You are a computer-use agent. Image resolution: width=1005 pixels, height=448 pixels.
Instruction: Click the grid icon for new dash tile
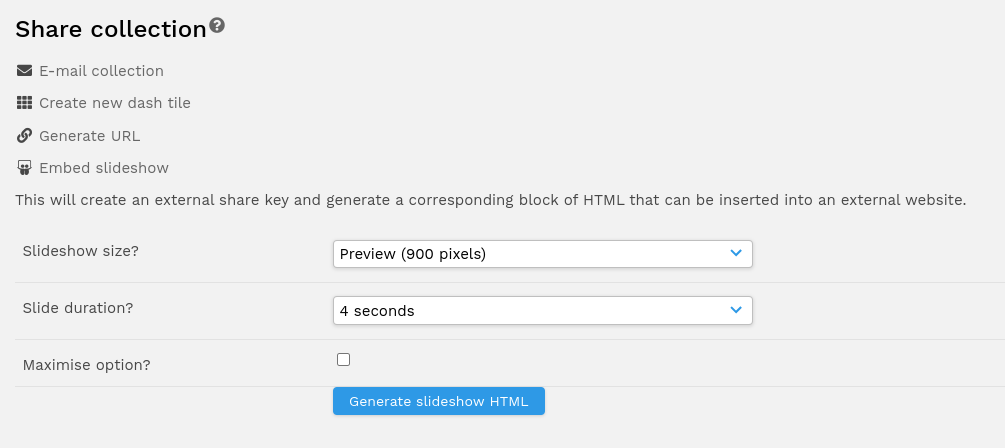point(24,103)
